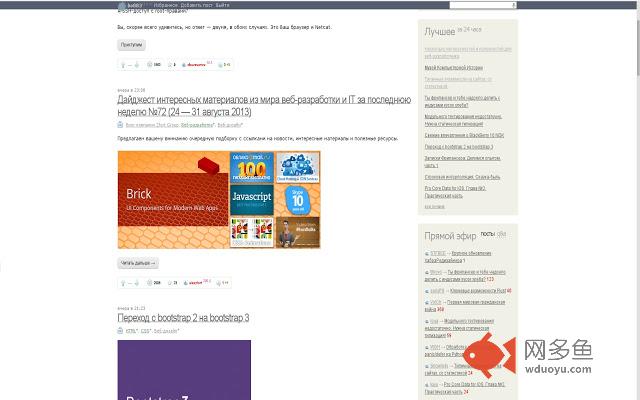Click the 100 облако mail.ru thumbnail tile
Viewport: 640px width, 400px height.
pyautogui.click(x=251, y=167)
